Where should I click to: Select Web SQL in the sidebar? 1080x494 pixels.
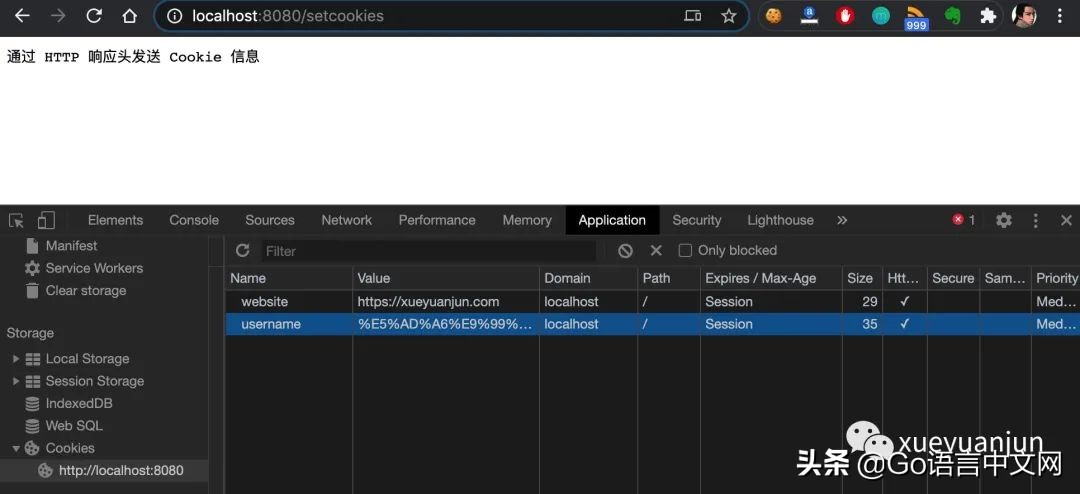[x=74, y=426]
